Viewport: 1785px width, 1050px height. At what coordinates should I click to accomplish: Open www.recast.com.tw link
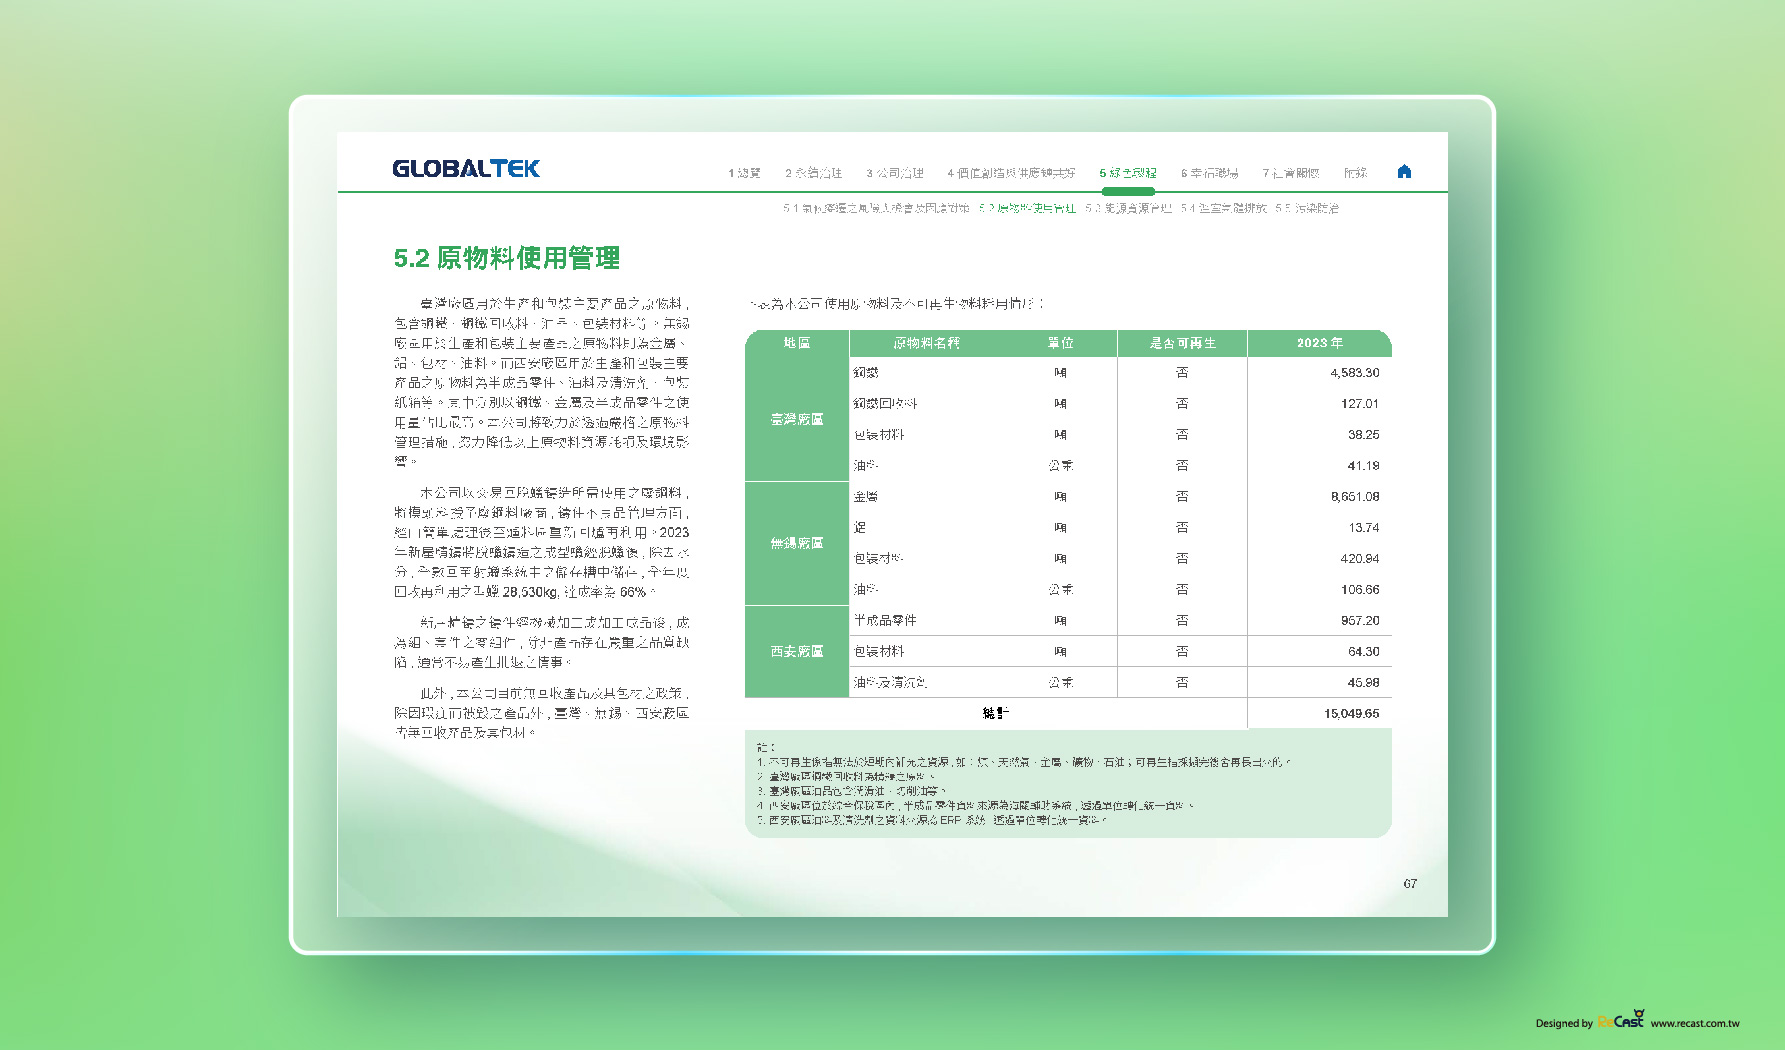pyautogui.click(x=1695, y=1023)
